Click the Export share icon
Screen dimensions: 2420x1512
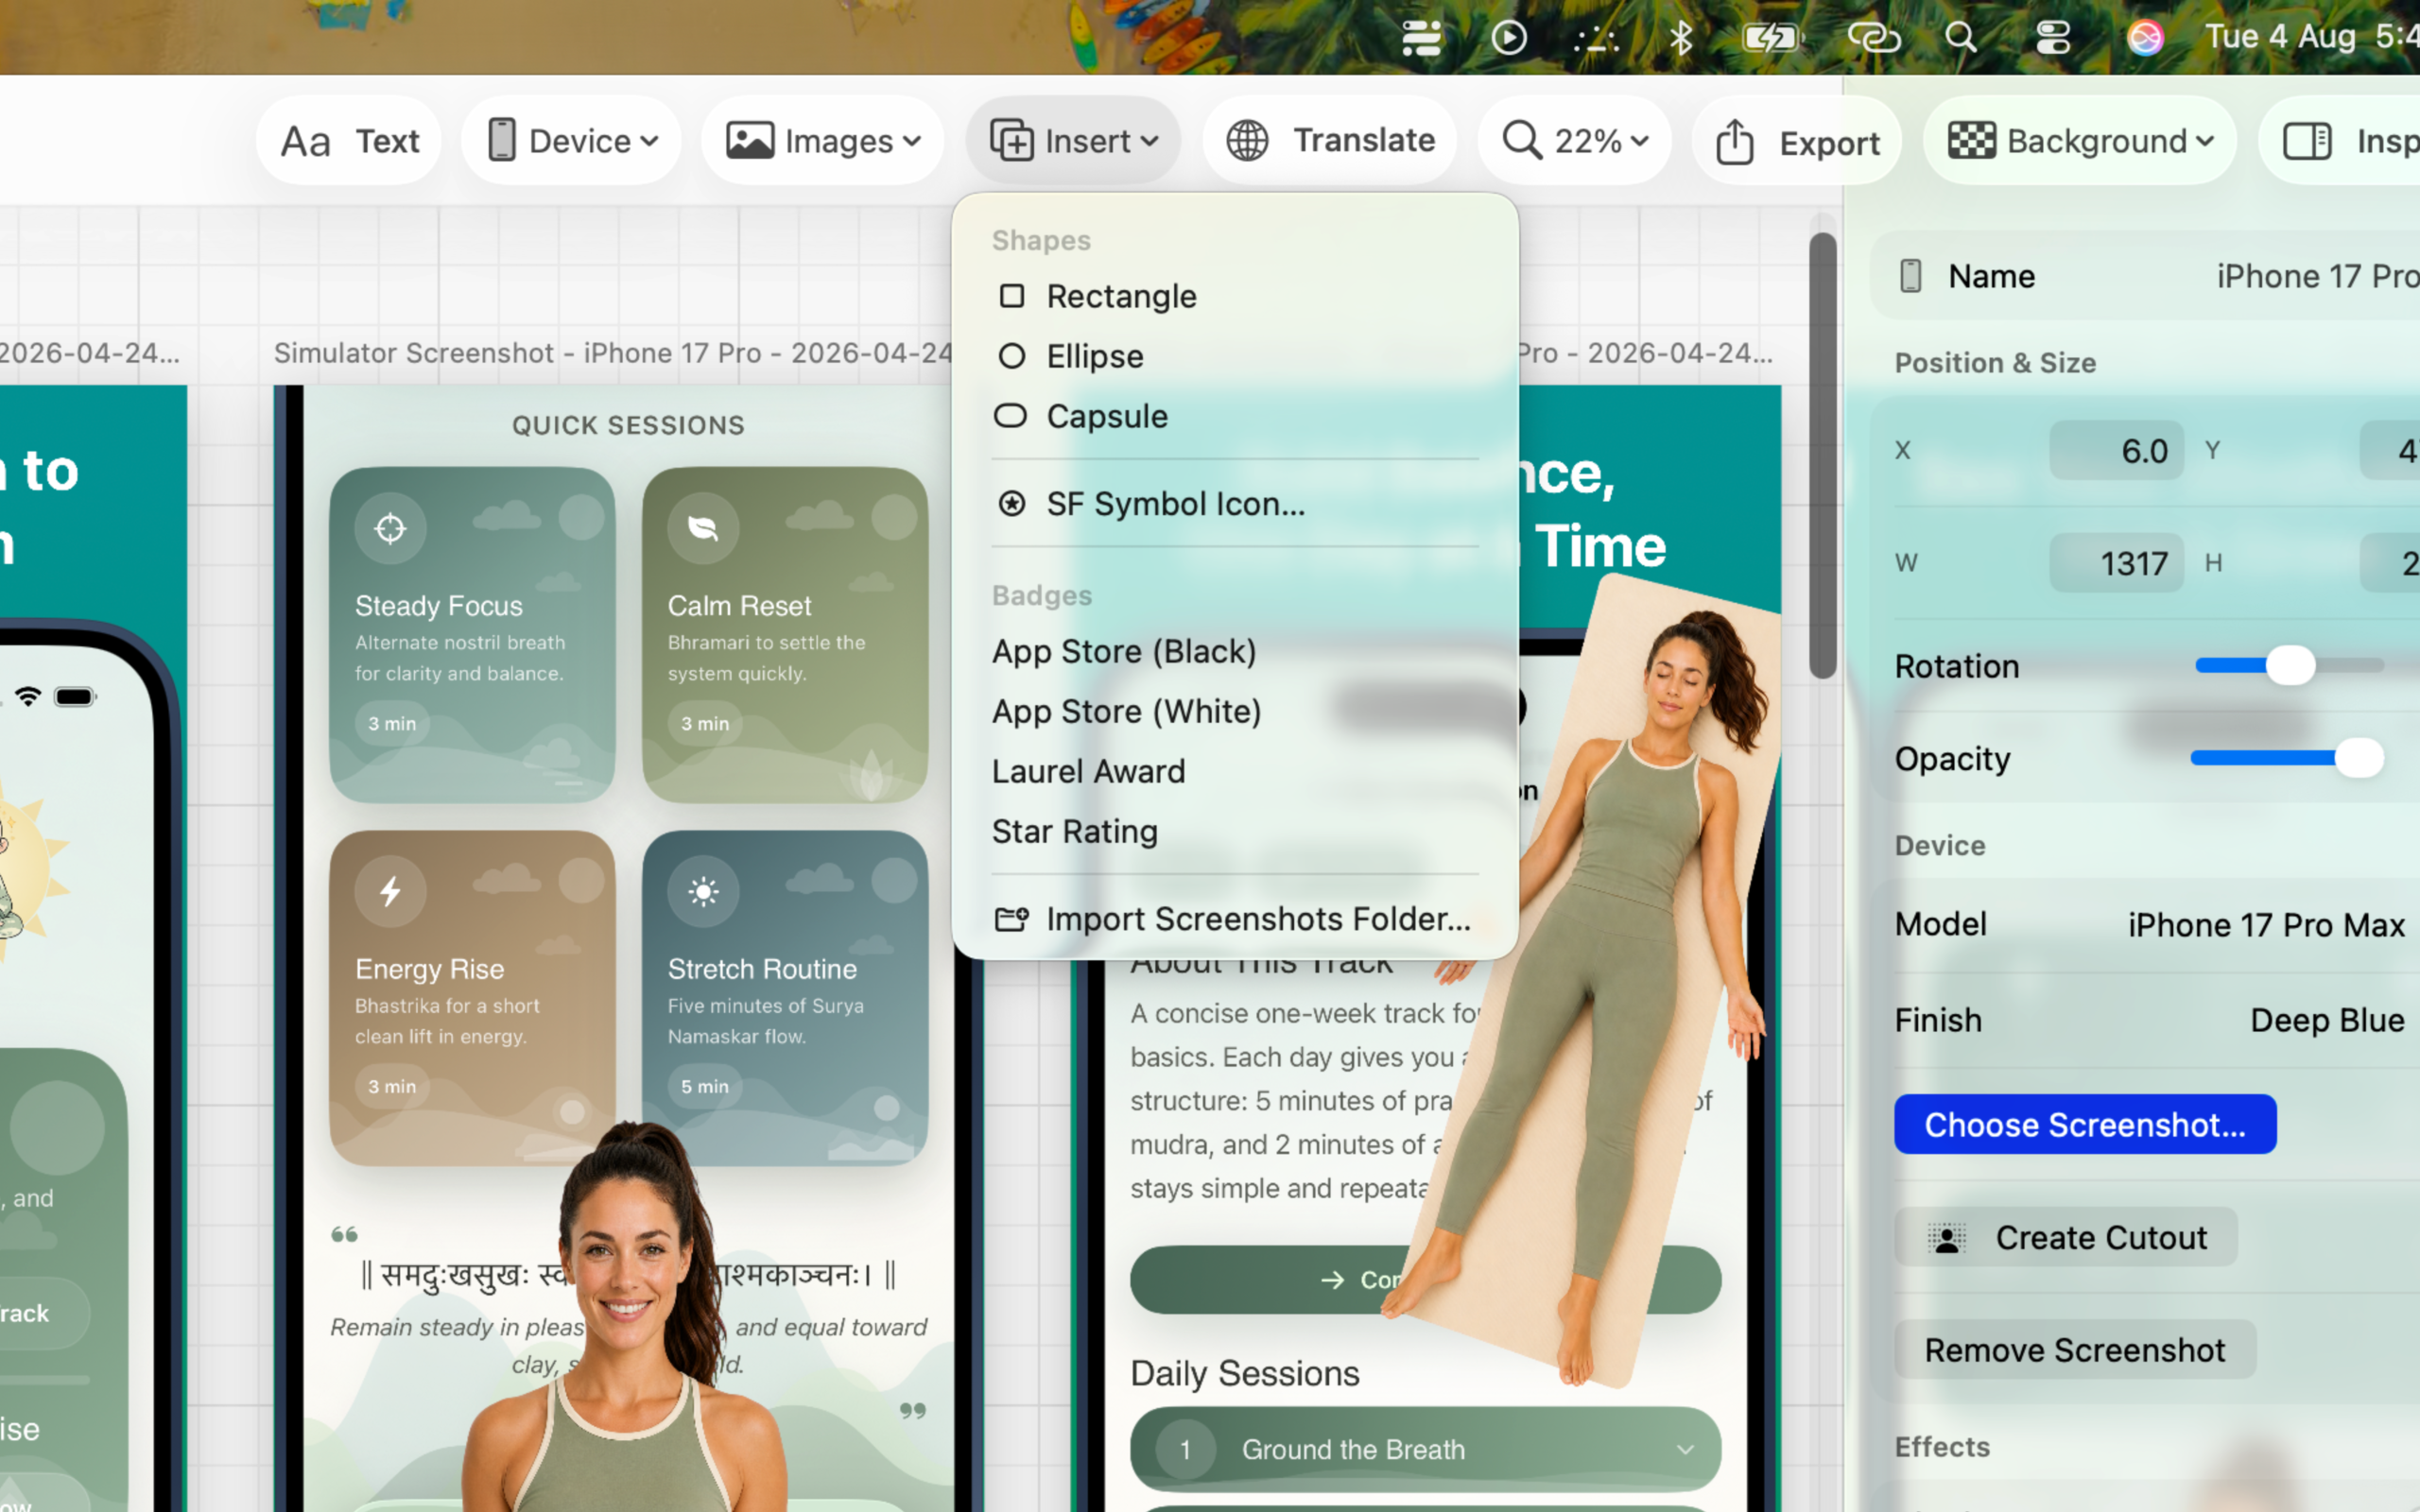tap(1735, 143)
